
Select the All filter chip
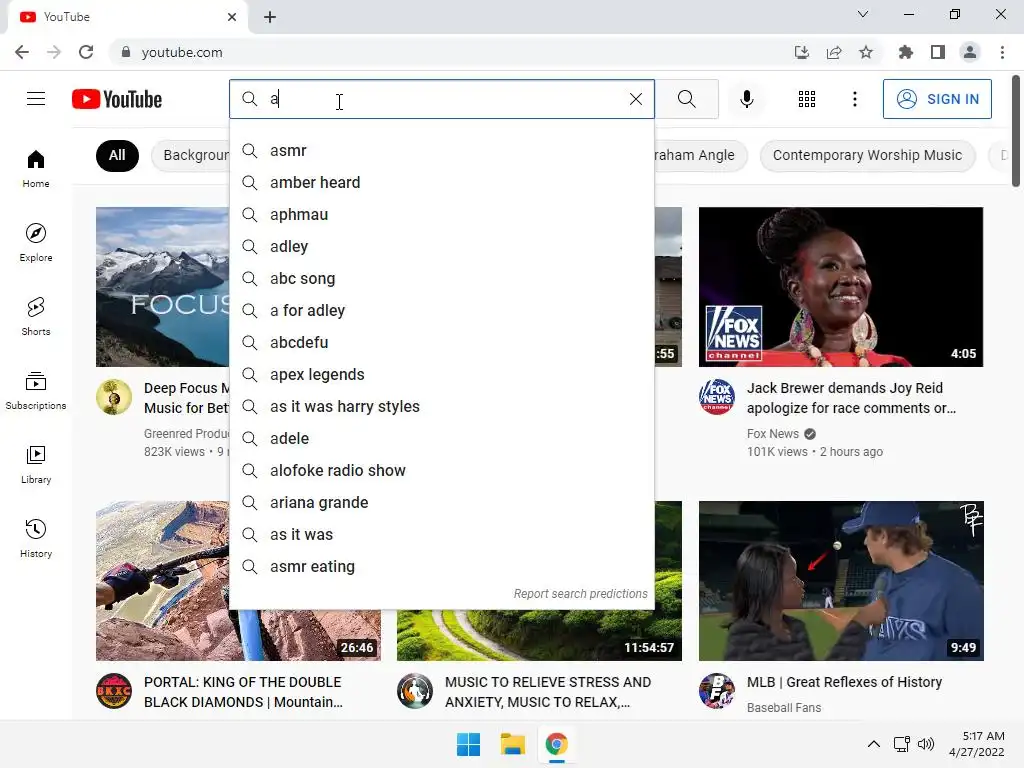117,155
